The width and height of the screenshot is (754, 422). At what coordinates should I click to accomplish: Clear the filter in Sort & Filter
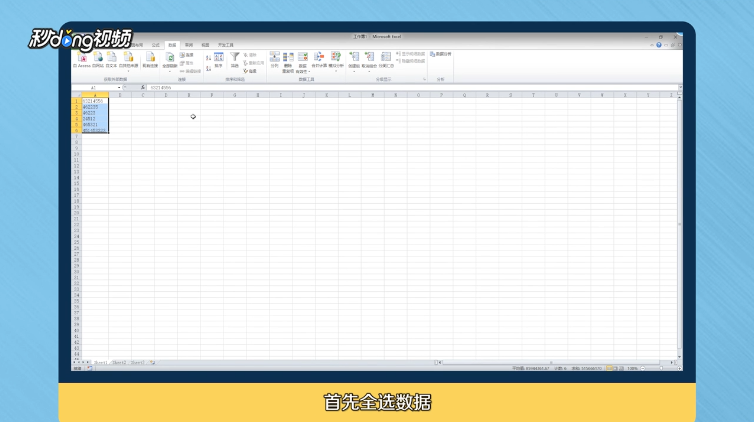[x=250, y=55]
